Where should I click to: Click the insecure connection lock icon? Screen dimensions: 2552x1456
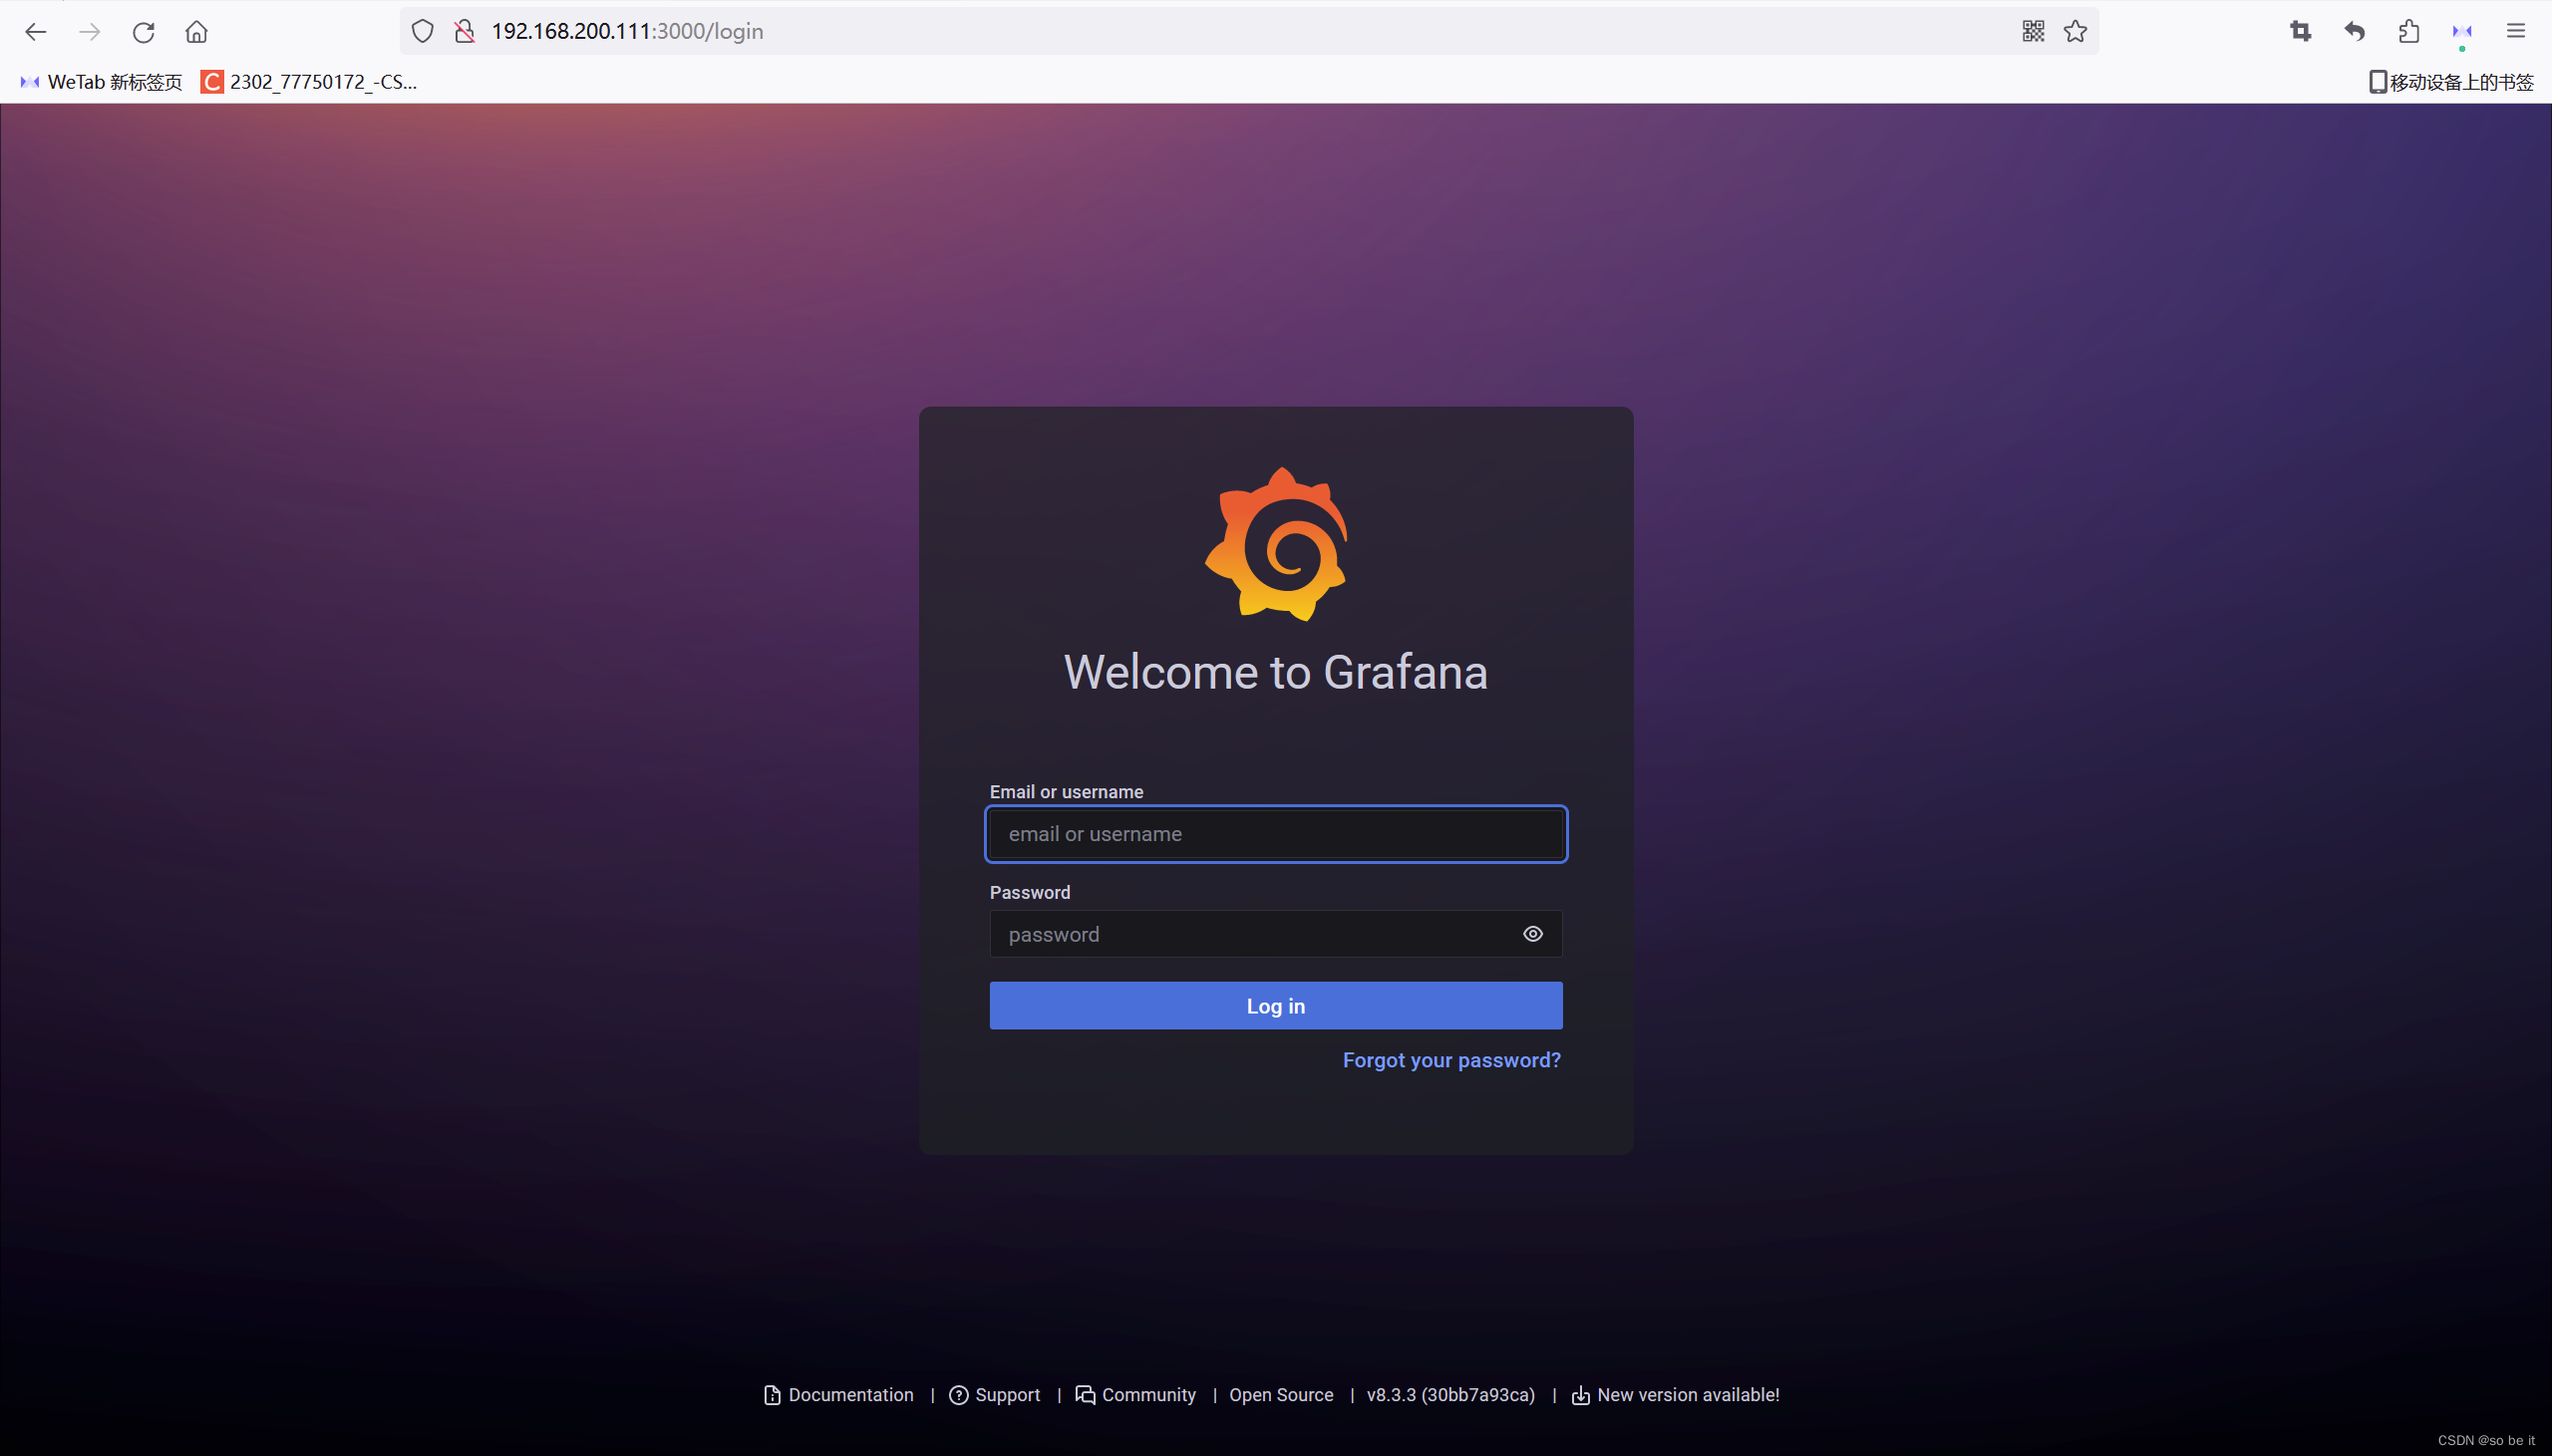(464, 32)
